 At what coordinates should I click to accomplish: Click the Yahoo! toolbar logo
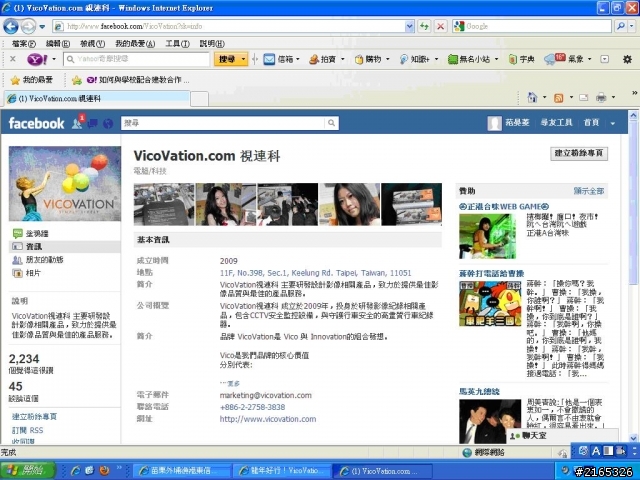[x=37, y=60]
